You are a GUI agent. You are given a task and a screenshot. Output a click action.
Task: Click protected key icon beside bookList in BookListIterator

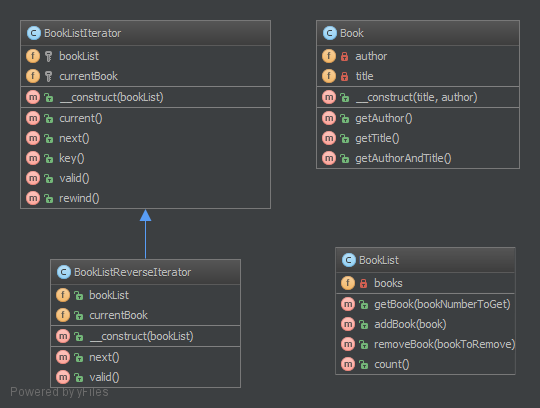(49, 56)
